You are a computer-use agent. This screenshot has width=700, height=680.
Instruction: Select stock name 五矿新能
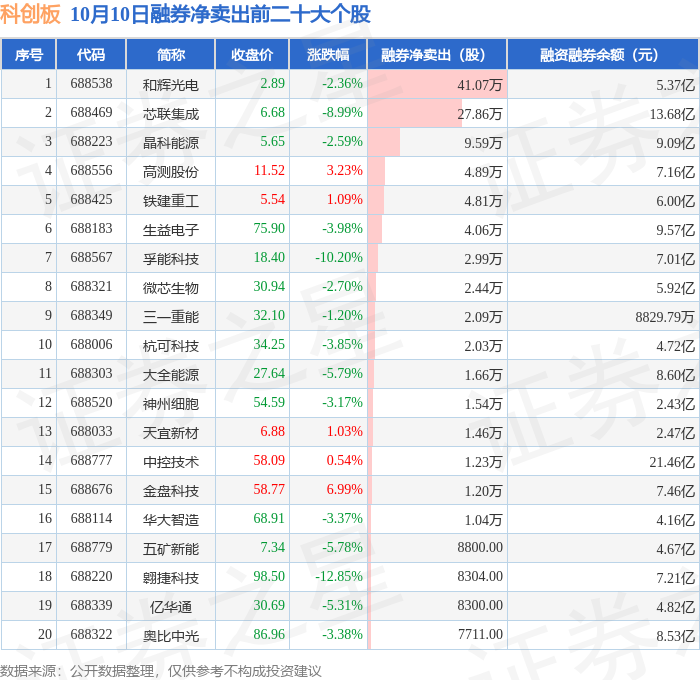[x=171, y=549]
